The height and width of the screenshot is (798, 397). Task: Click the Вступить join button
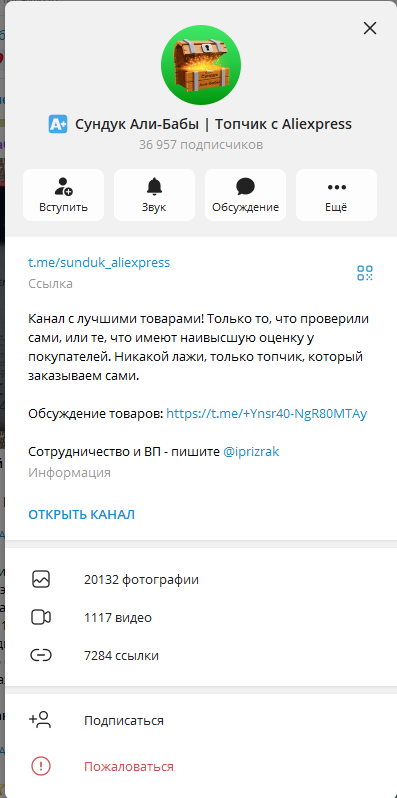point(64,195)
